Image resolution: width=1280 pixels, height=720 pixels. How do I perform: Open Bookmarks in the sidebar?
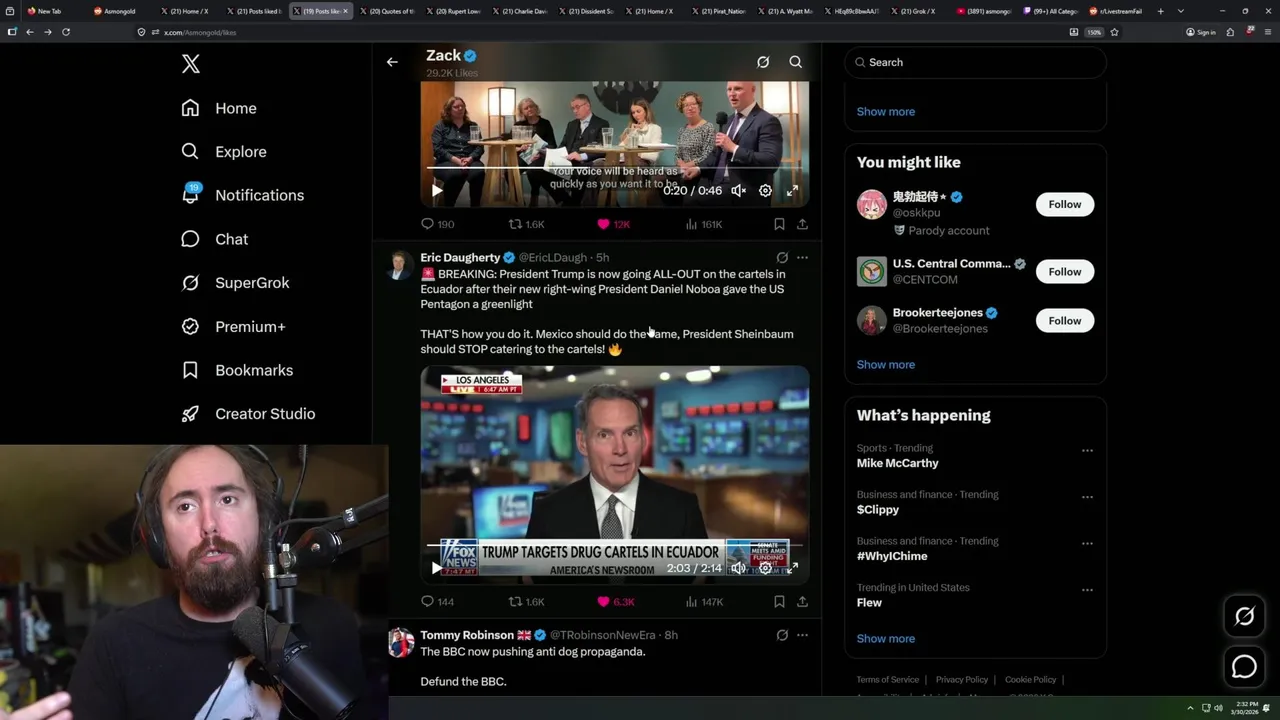[x=237, y=370]
